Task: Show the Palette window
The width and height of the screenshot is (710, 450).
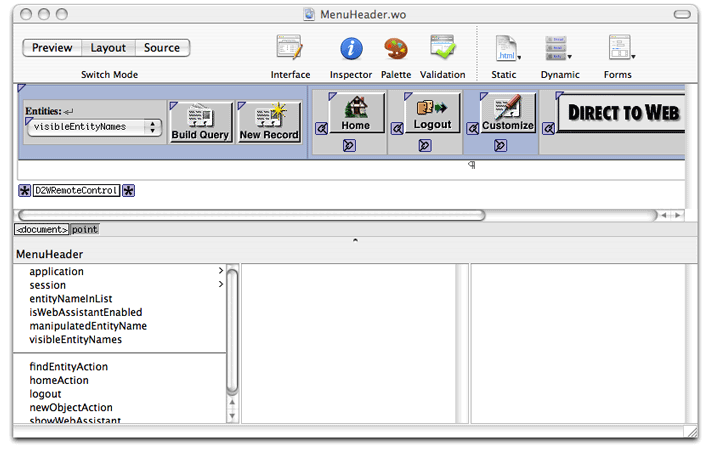Action: coord(396,49)
